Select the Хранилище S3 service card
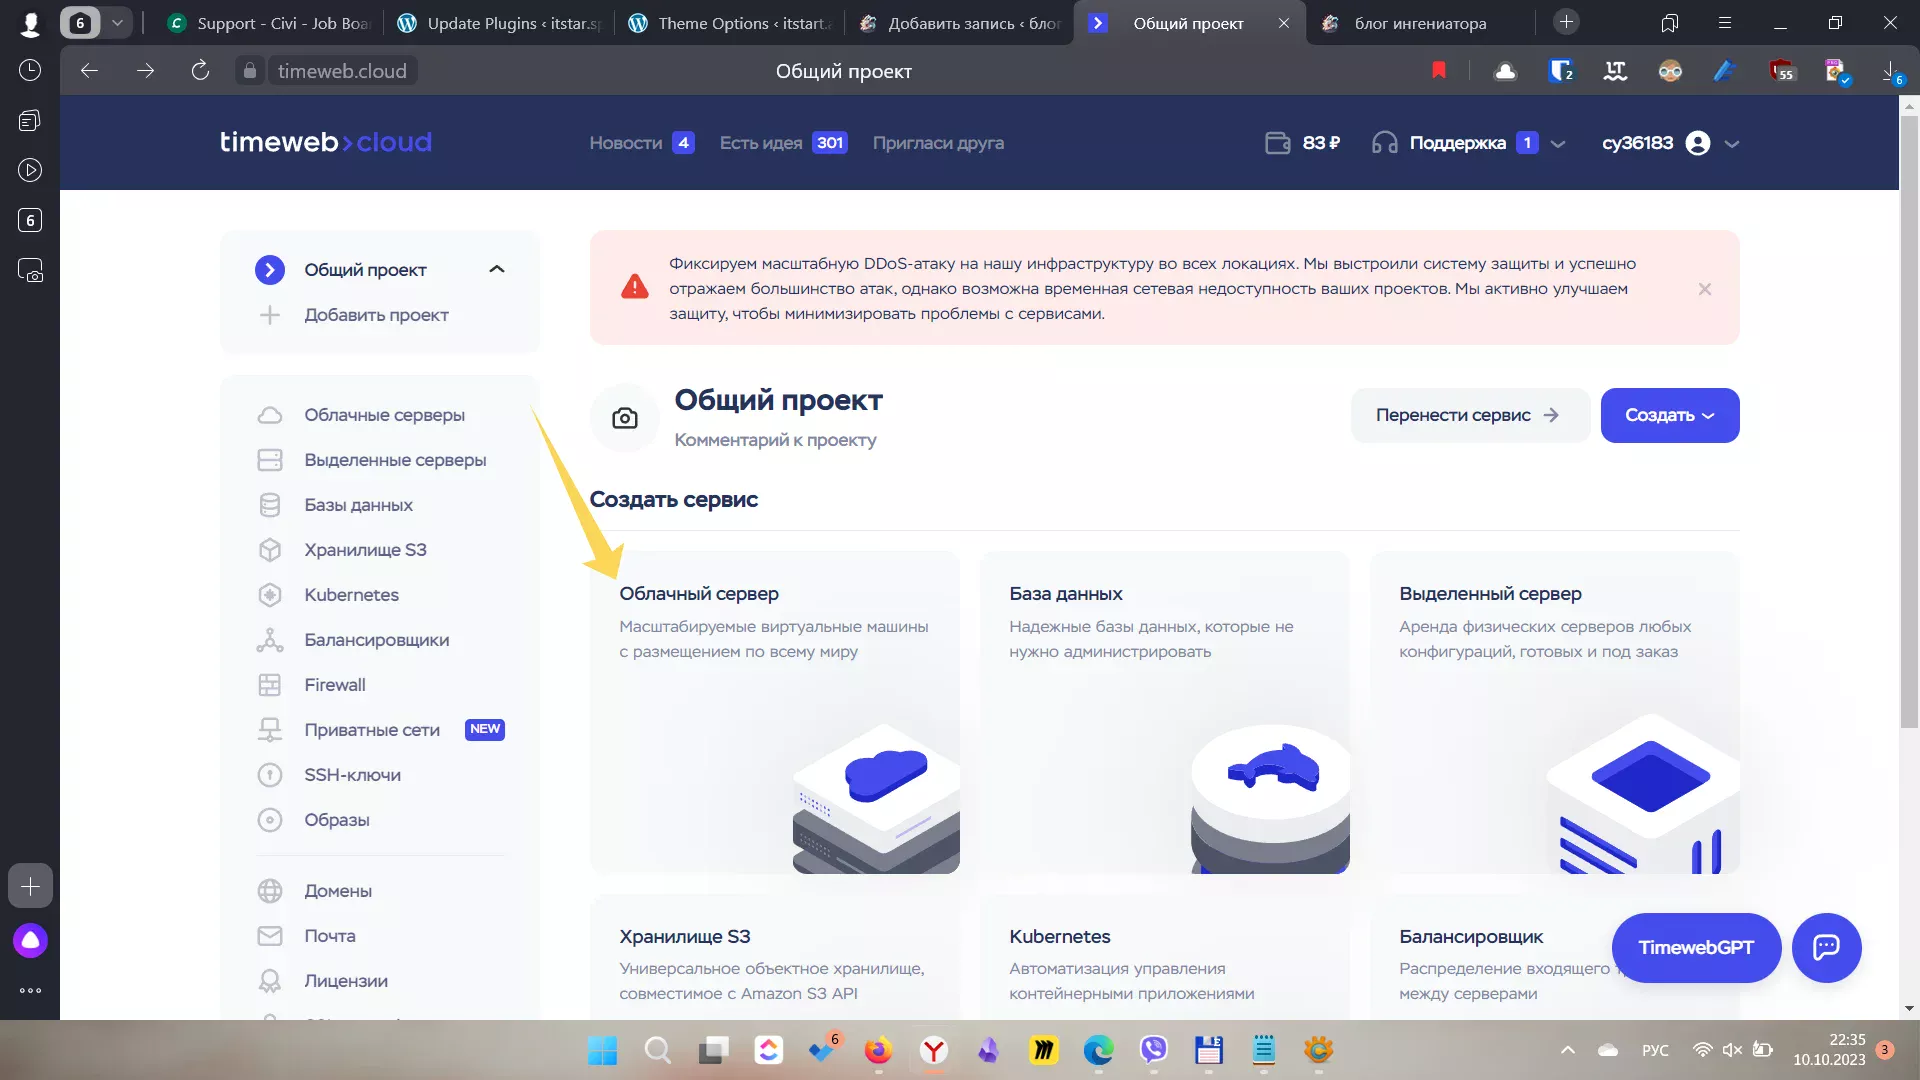This screenshot has height=1080, width=1920. click(x=774, y=957)
